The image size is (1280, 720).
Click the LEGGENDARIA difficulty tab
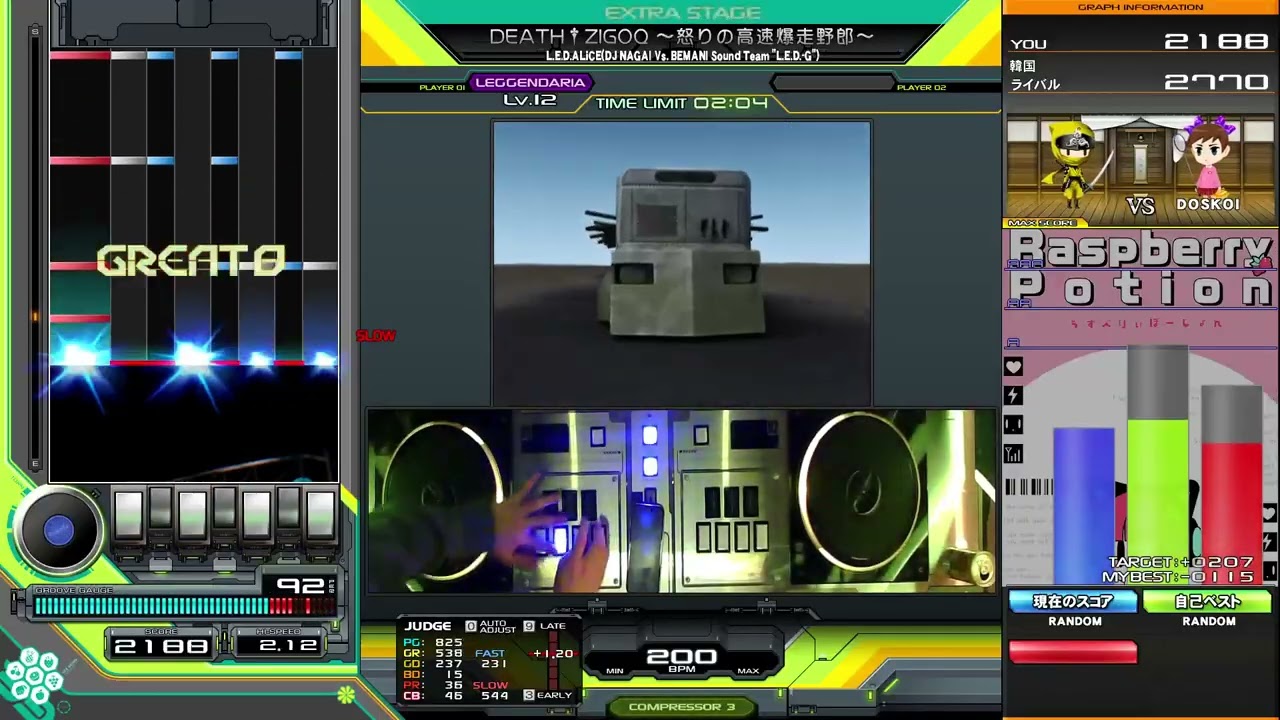click(x=530, y=83)
